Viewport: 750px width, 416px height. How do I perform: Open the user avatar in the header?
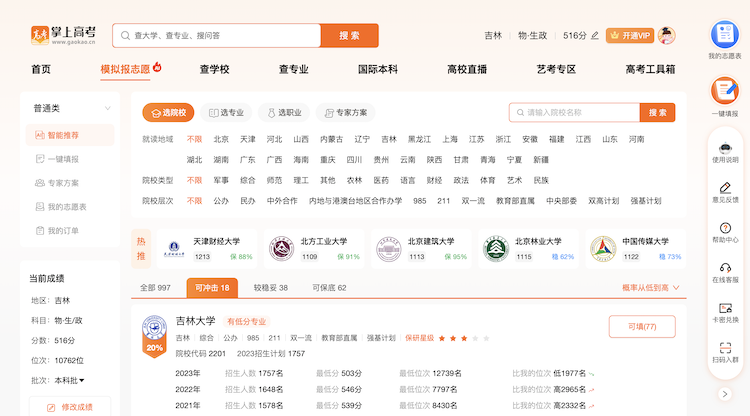(666, 35)
